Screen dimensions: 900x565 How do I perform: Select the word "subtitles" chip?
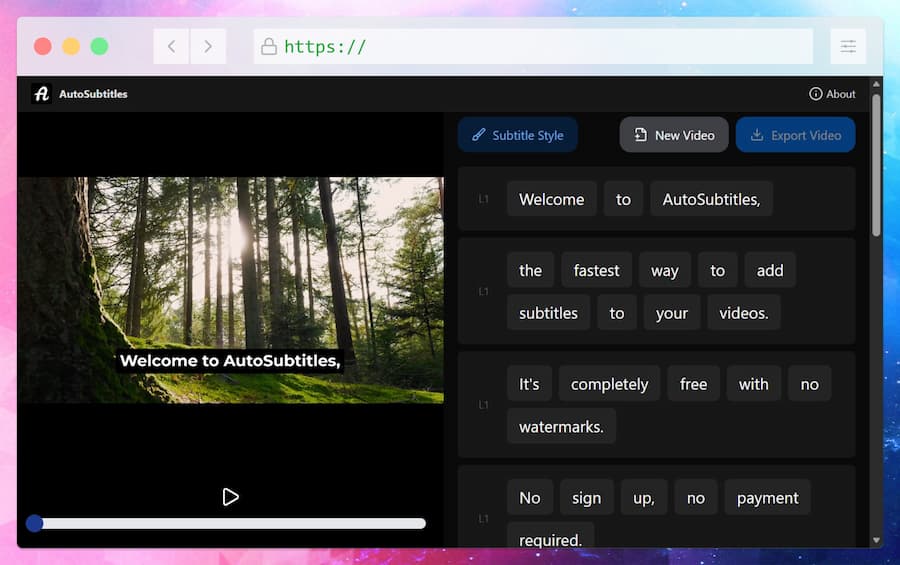pyautogui.click(x=548, y=312)
